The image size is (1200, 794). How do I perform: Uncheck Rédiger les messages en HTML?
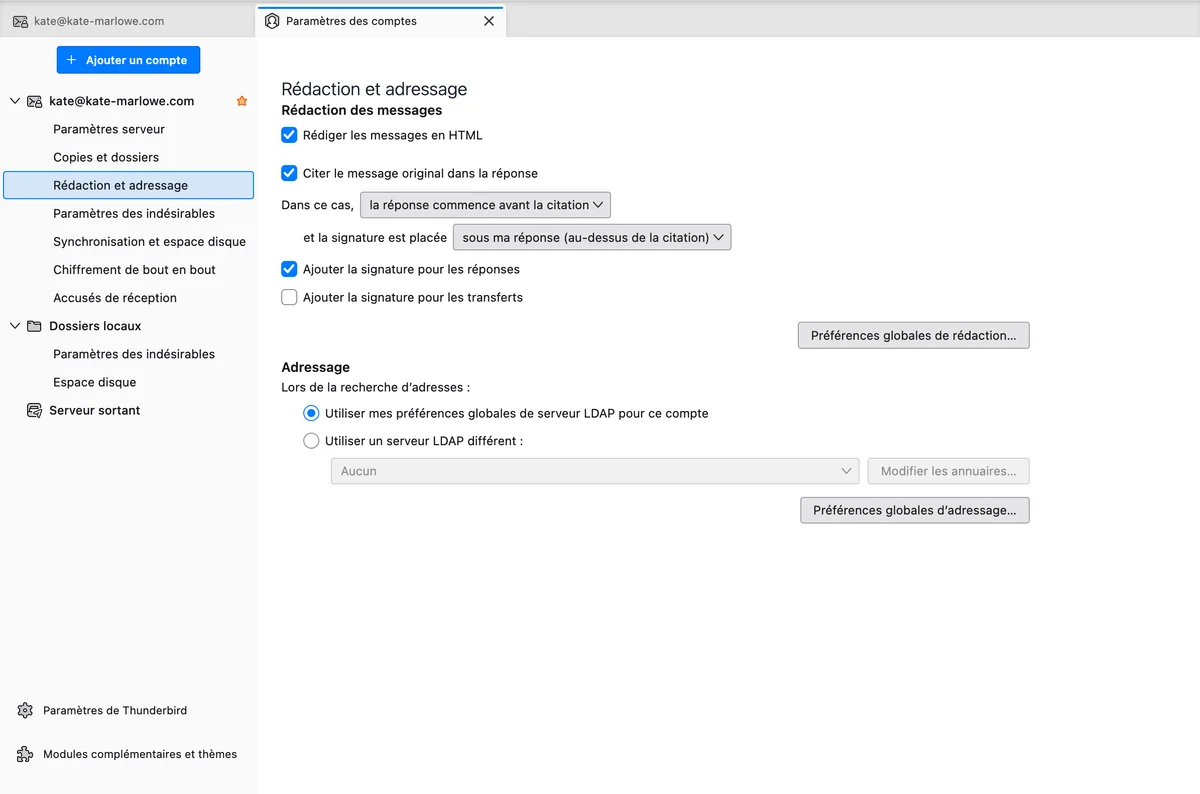[289, 135]
